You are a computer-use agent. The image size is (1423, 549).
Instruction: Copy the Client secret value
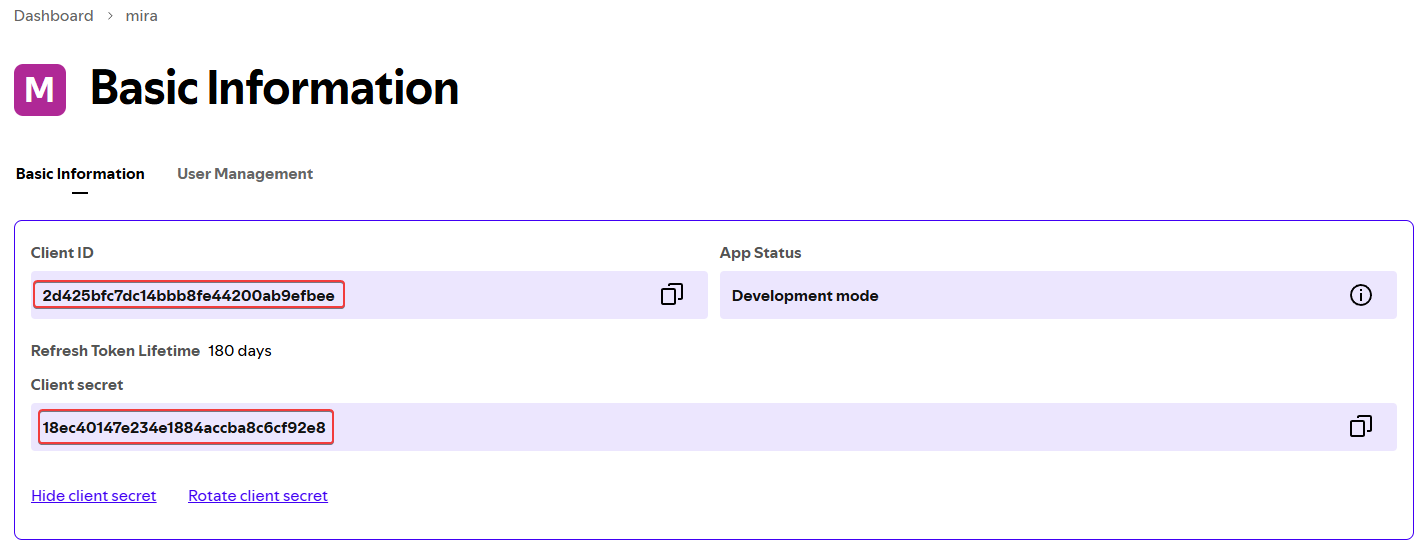pos(1361,426)
